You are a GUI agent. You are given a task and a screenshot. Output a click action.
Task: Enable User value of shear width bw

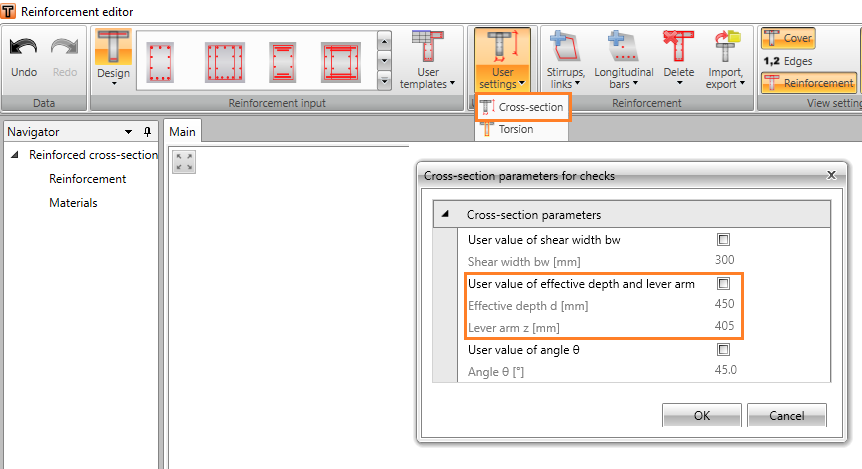(723, 240)
